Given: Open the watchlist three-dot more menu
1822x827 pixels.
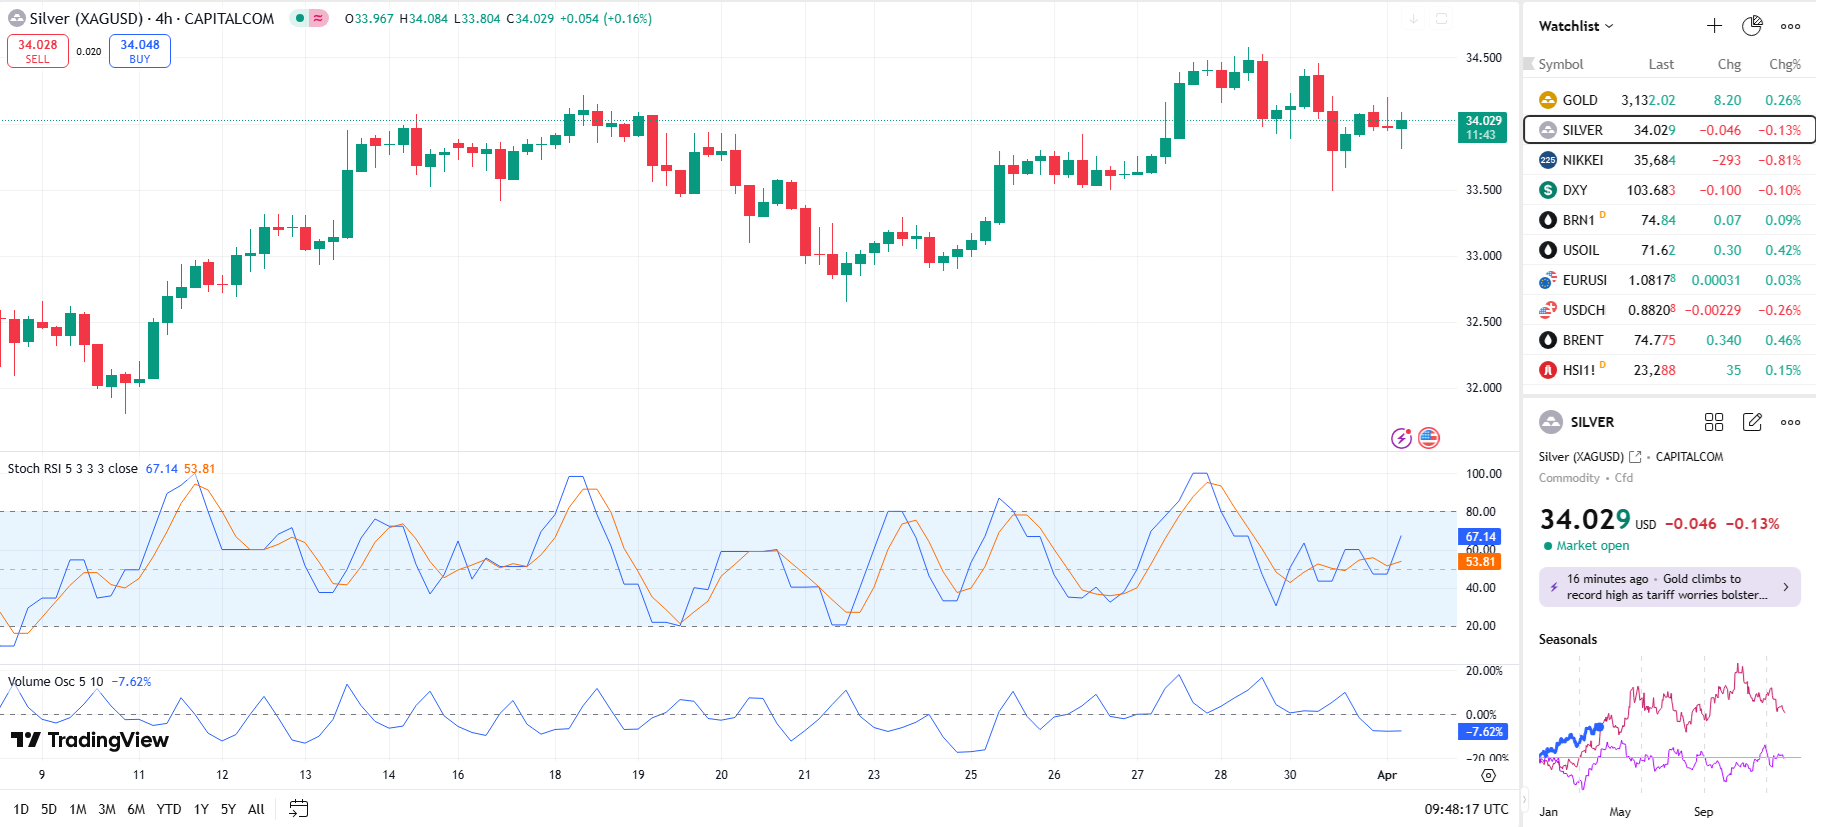Looking at the screenshot, I should coord(1790,26).
